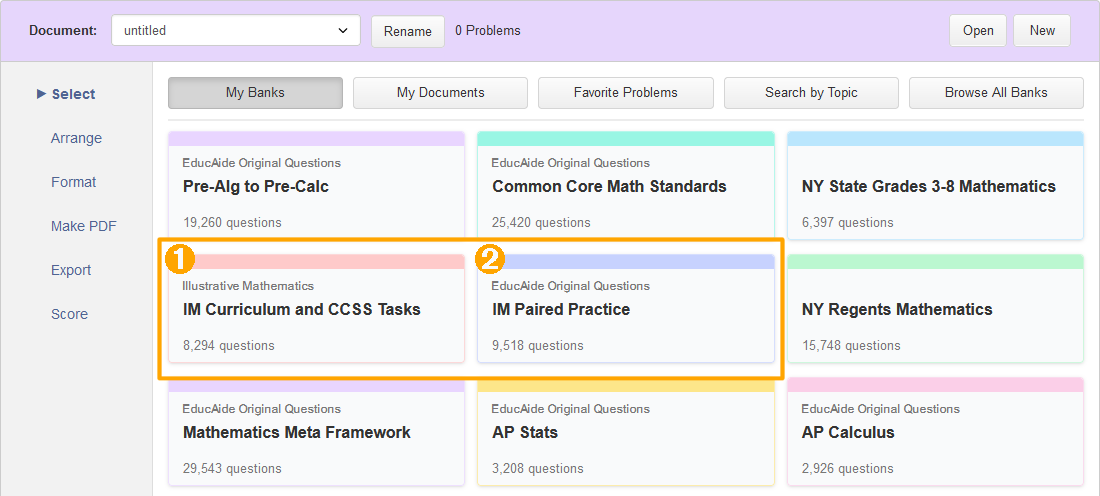Click the orange number 2 marker
This screenshot has width=1100, height=496.
pos(489,260)
